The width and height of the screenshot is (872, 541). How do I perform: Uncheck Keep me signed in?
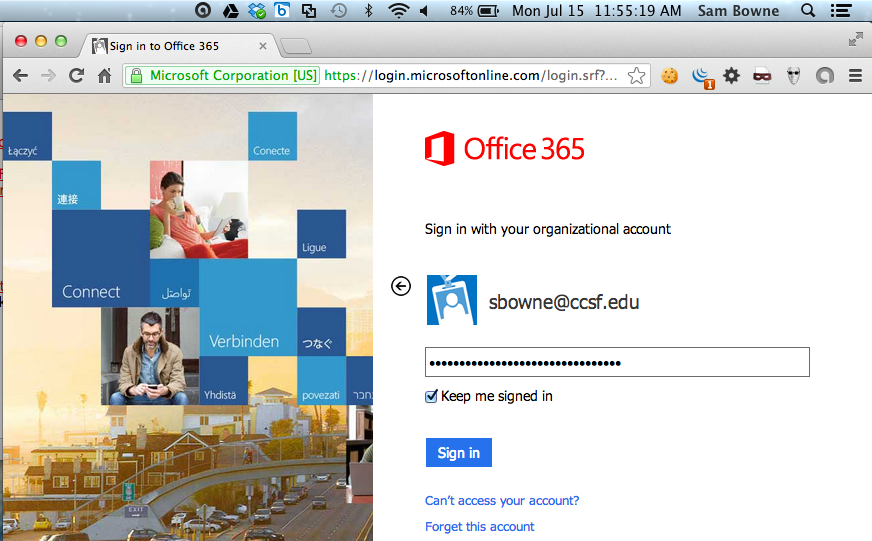(x=431, y=396)
